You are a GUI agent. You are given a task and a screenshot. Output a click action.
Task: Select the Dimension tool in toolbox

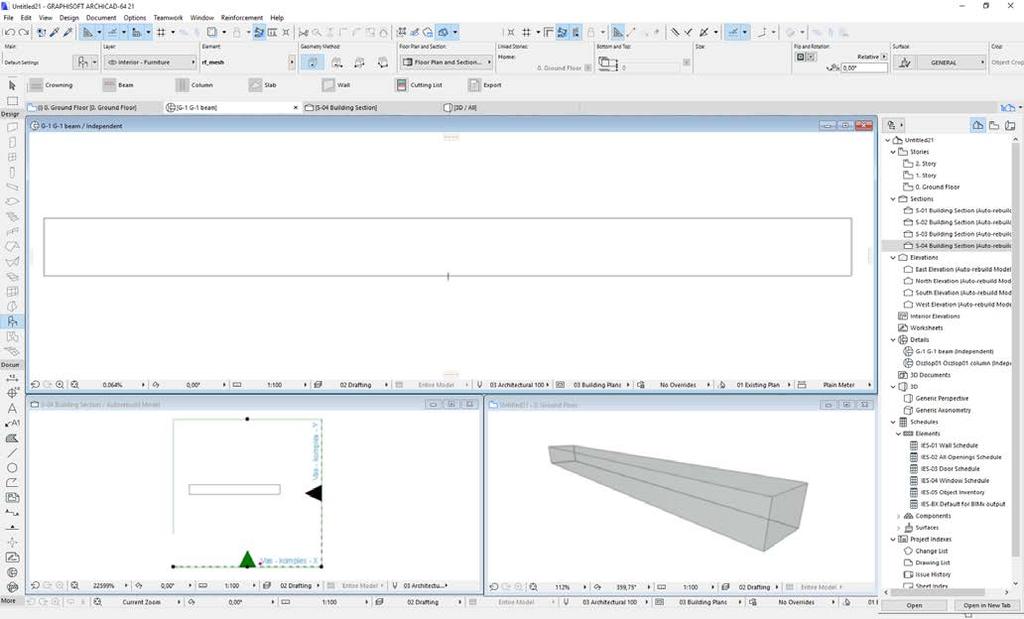pos(12,378)
